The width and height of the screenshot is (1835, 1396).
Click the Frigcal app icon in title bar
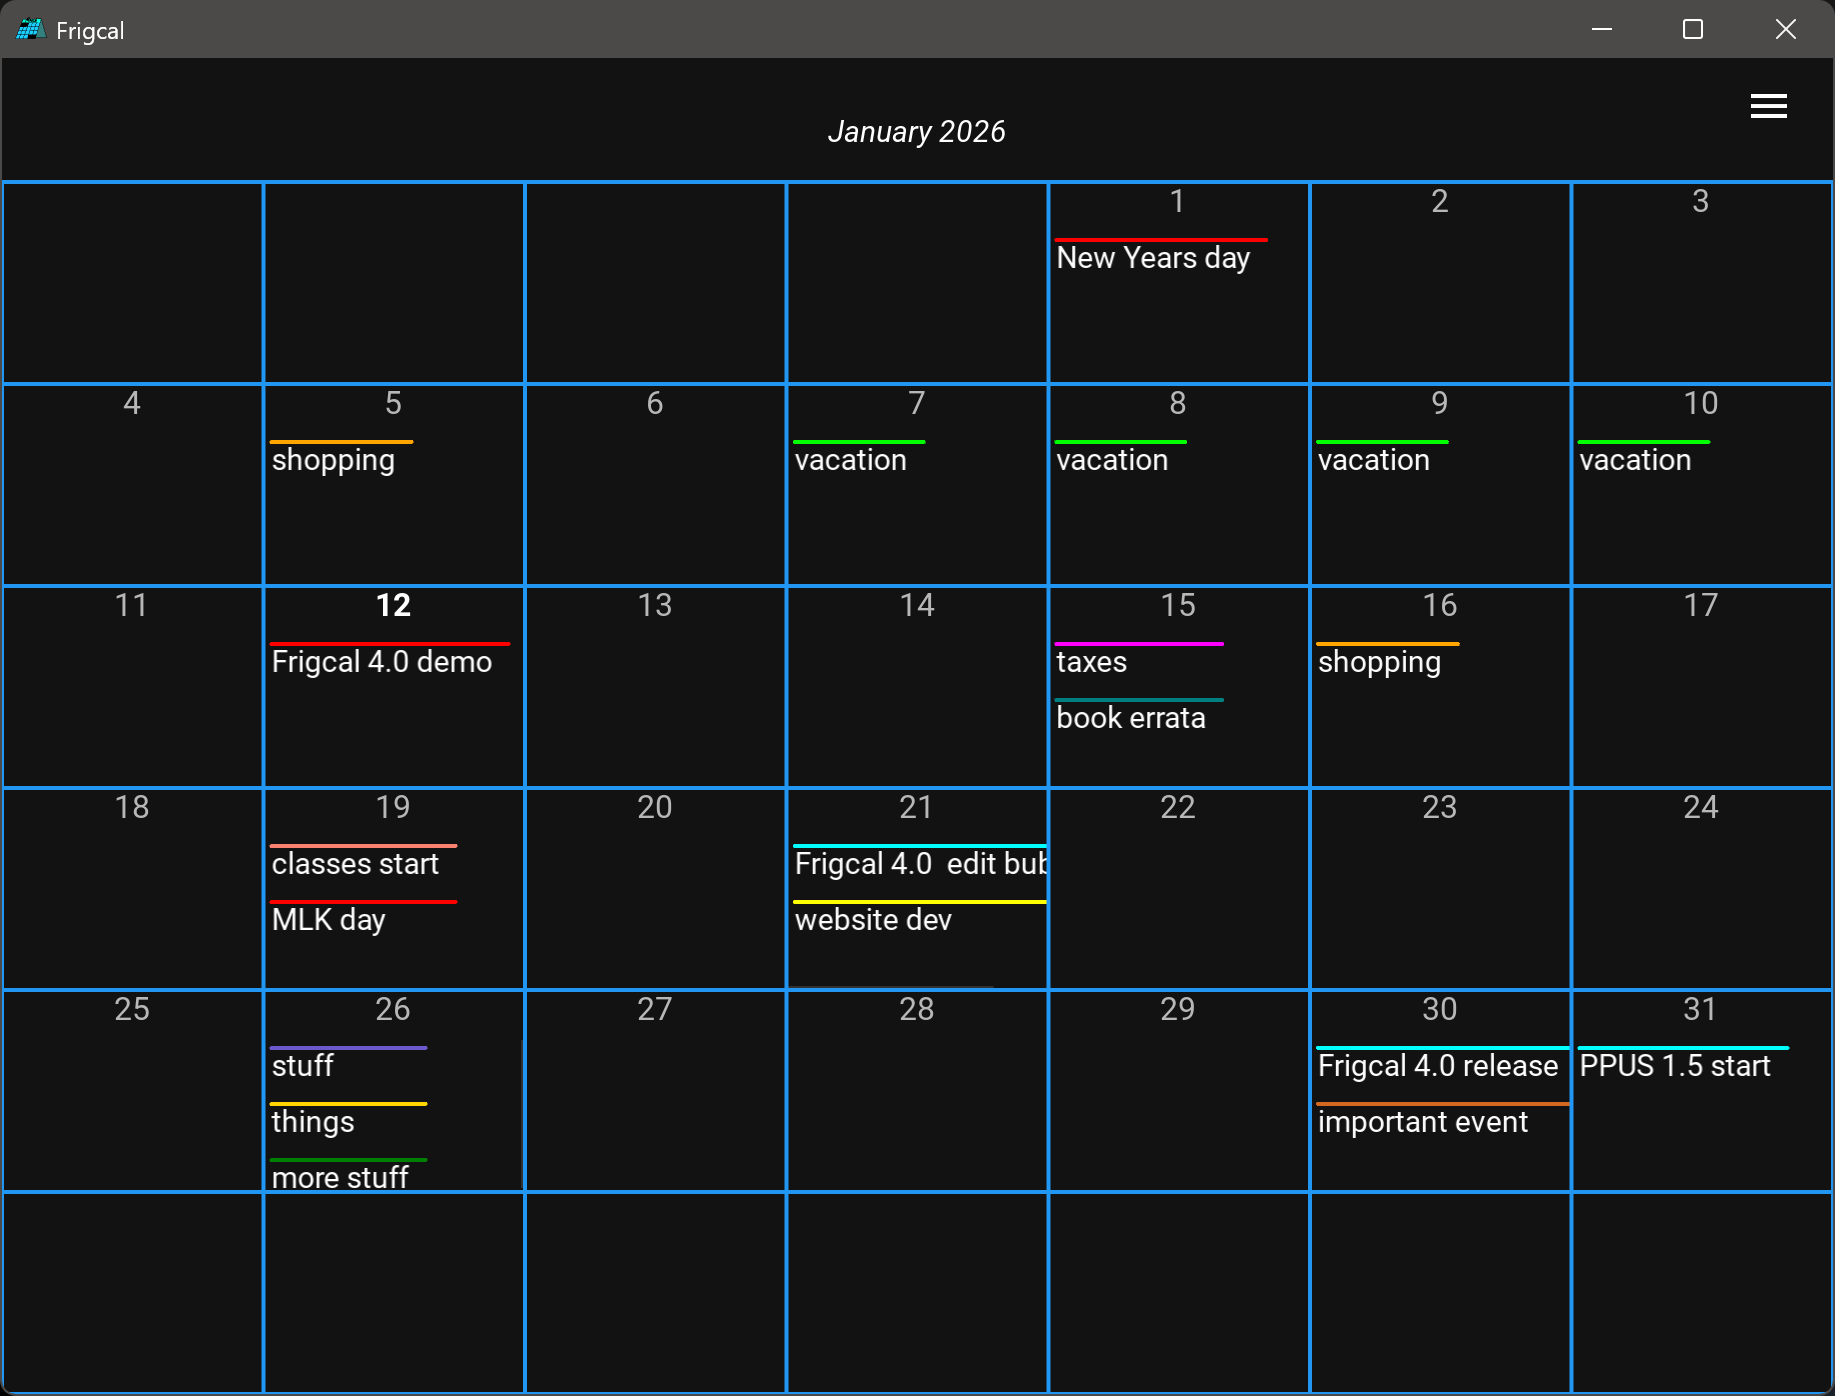coord(31,30)
